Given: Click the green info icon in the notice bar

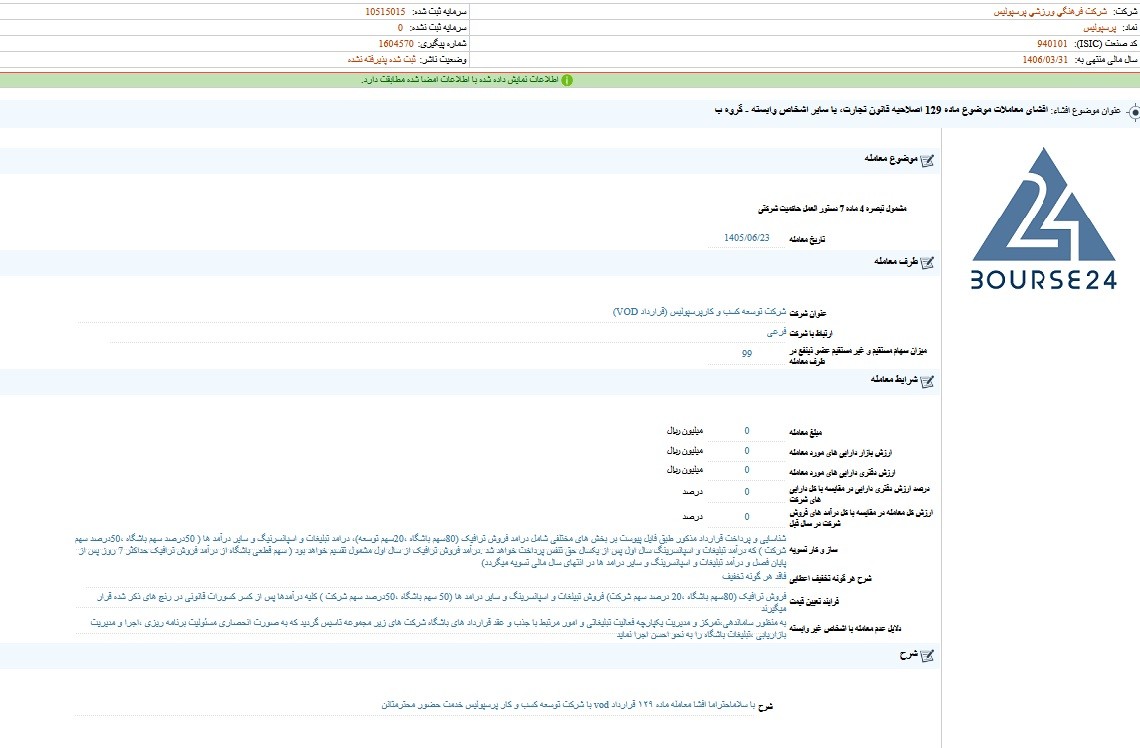Looking at the screenshot, I should coord(567,80).
